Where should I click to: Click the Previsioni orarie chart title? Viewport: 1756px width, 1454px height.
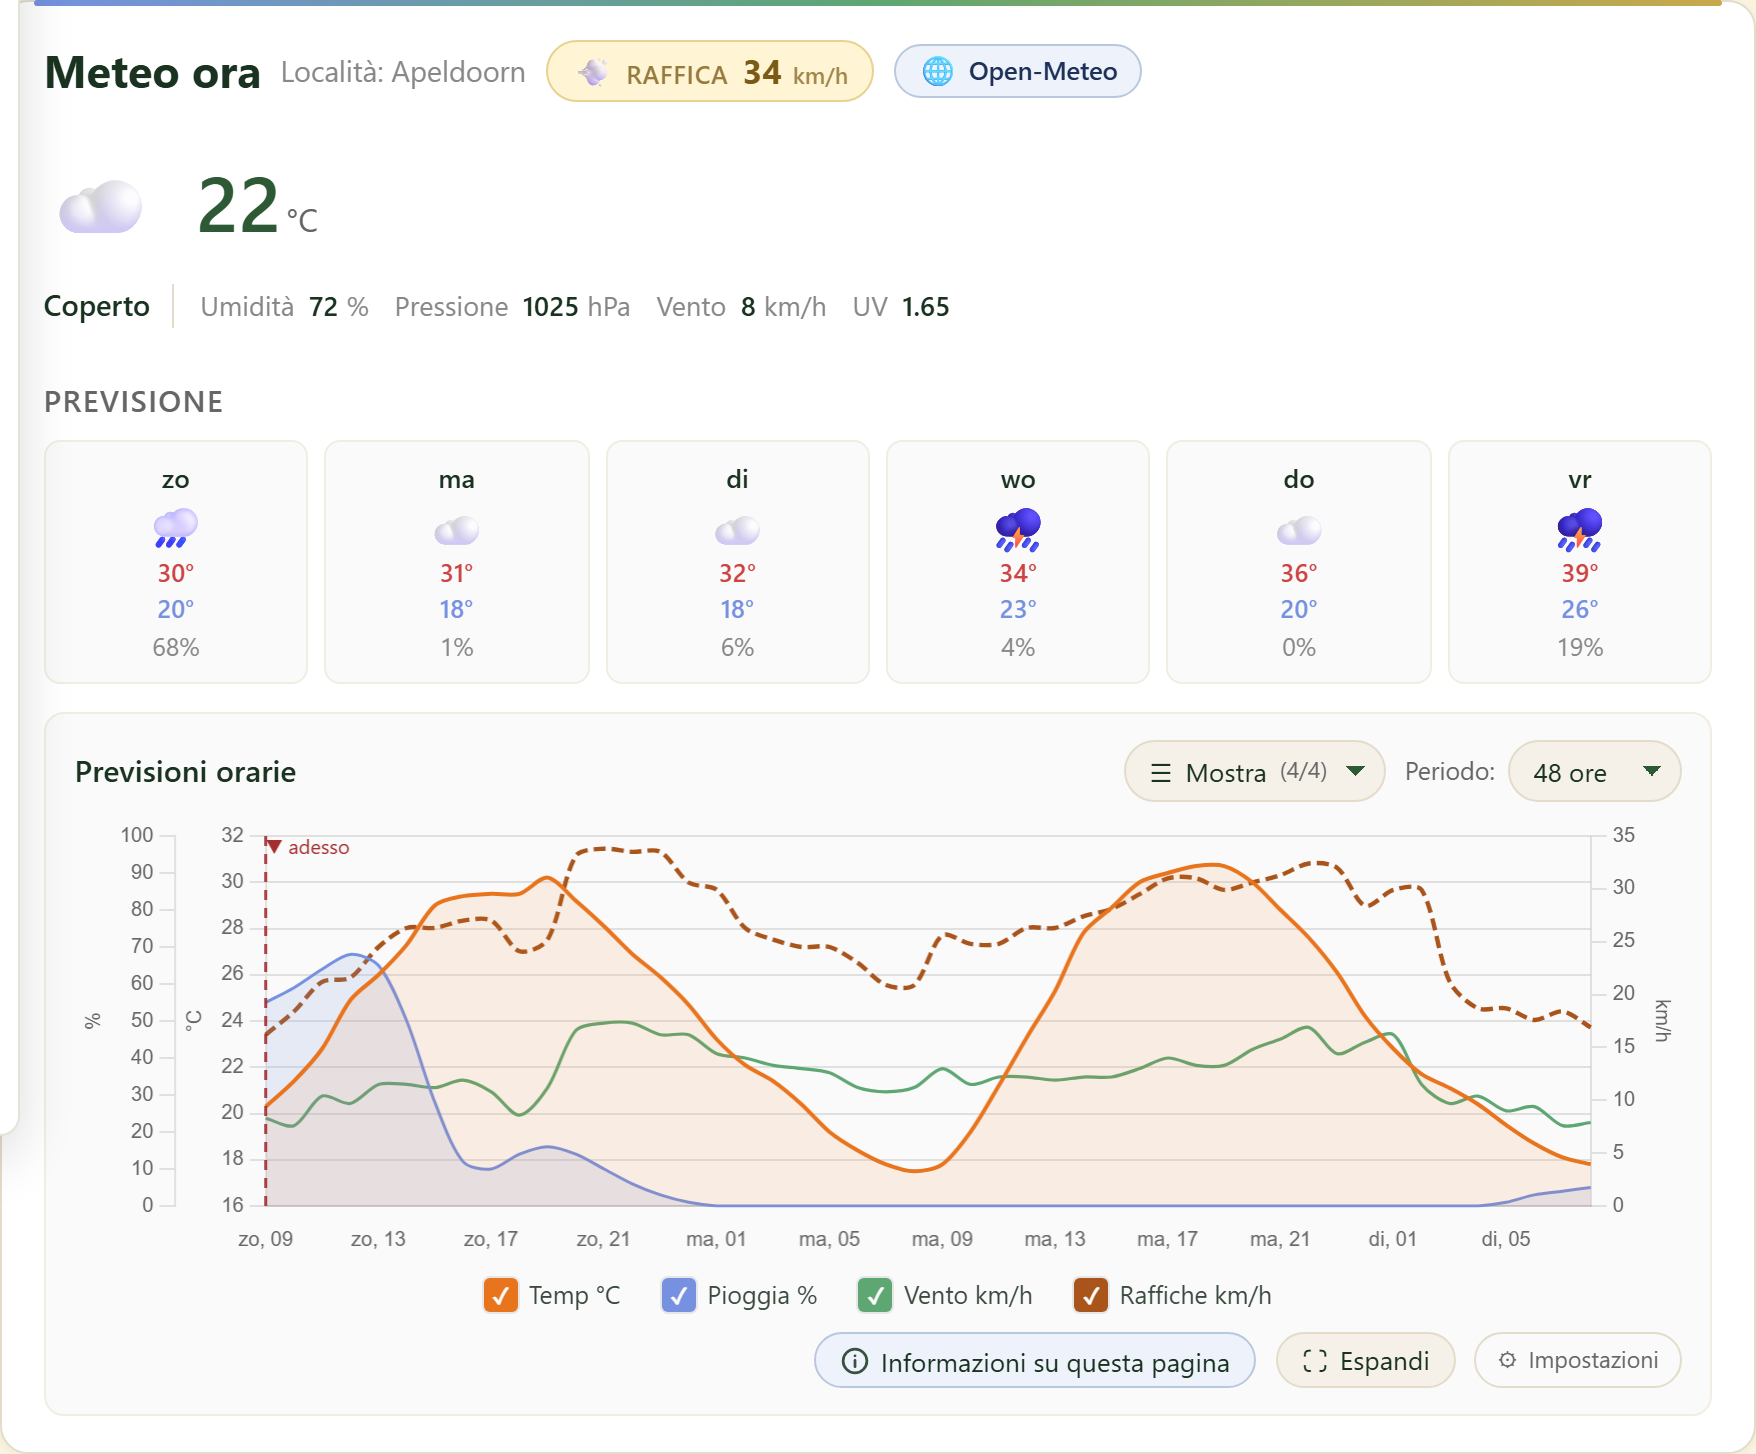tap(185, 772)
